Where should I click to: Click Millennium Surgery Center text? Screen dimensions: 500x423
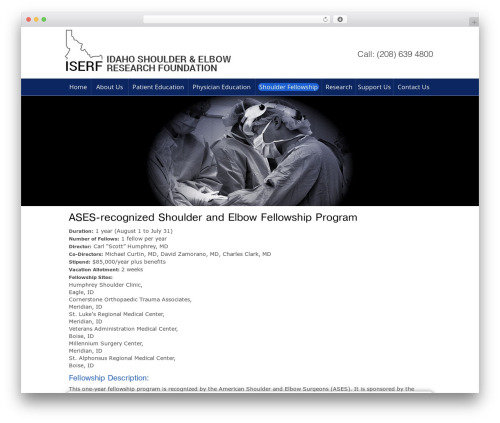106,343
